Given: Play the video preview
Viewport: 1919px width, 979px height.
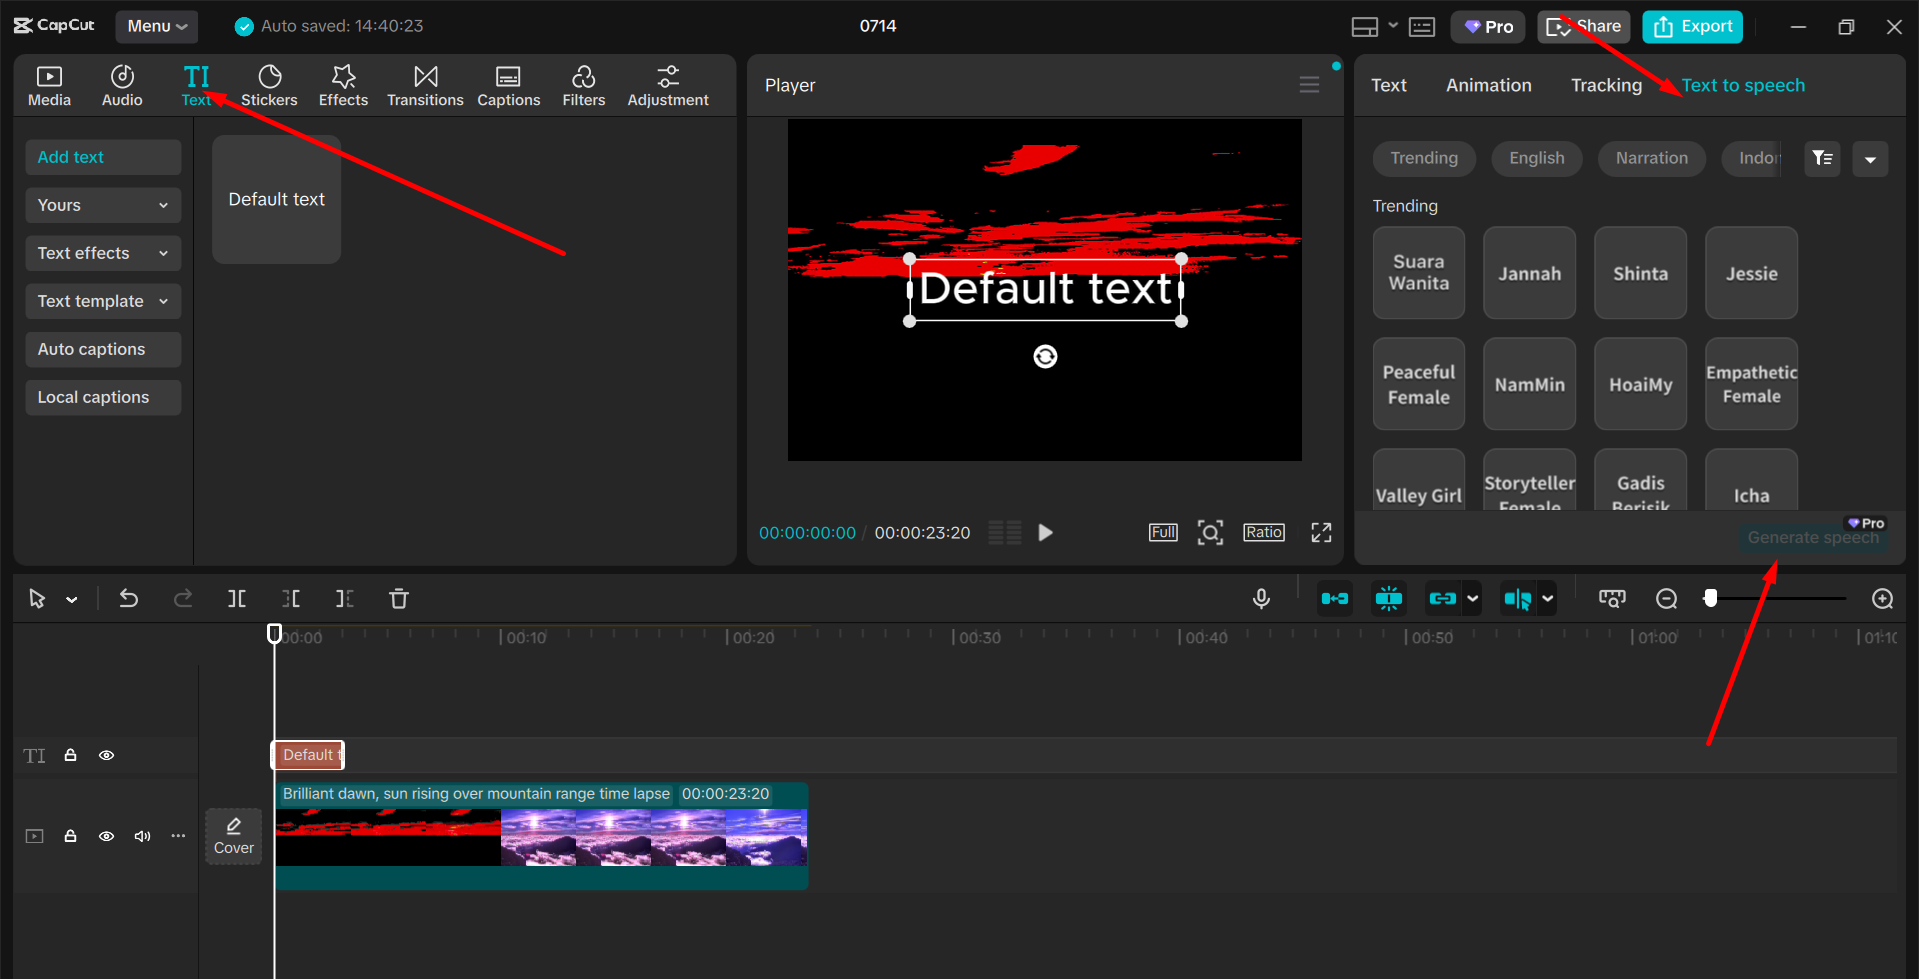Looking at the screenshot, I should pyautogui.click(x=1045, y=532).
